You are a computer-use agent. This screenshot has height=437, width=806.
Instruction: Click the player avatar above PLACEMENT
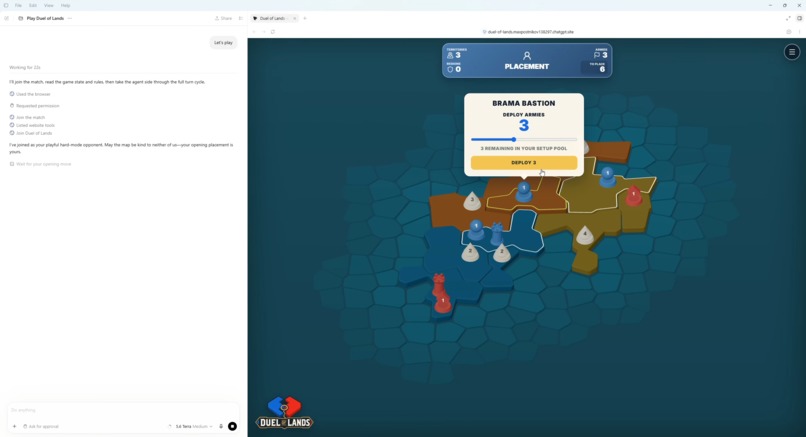(526, 56)
